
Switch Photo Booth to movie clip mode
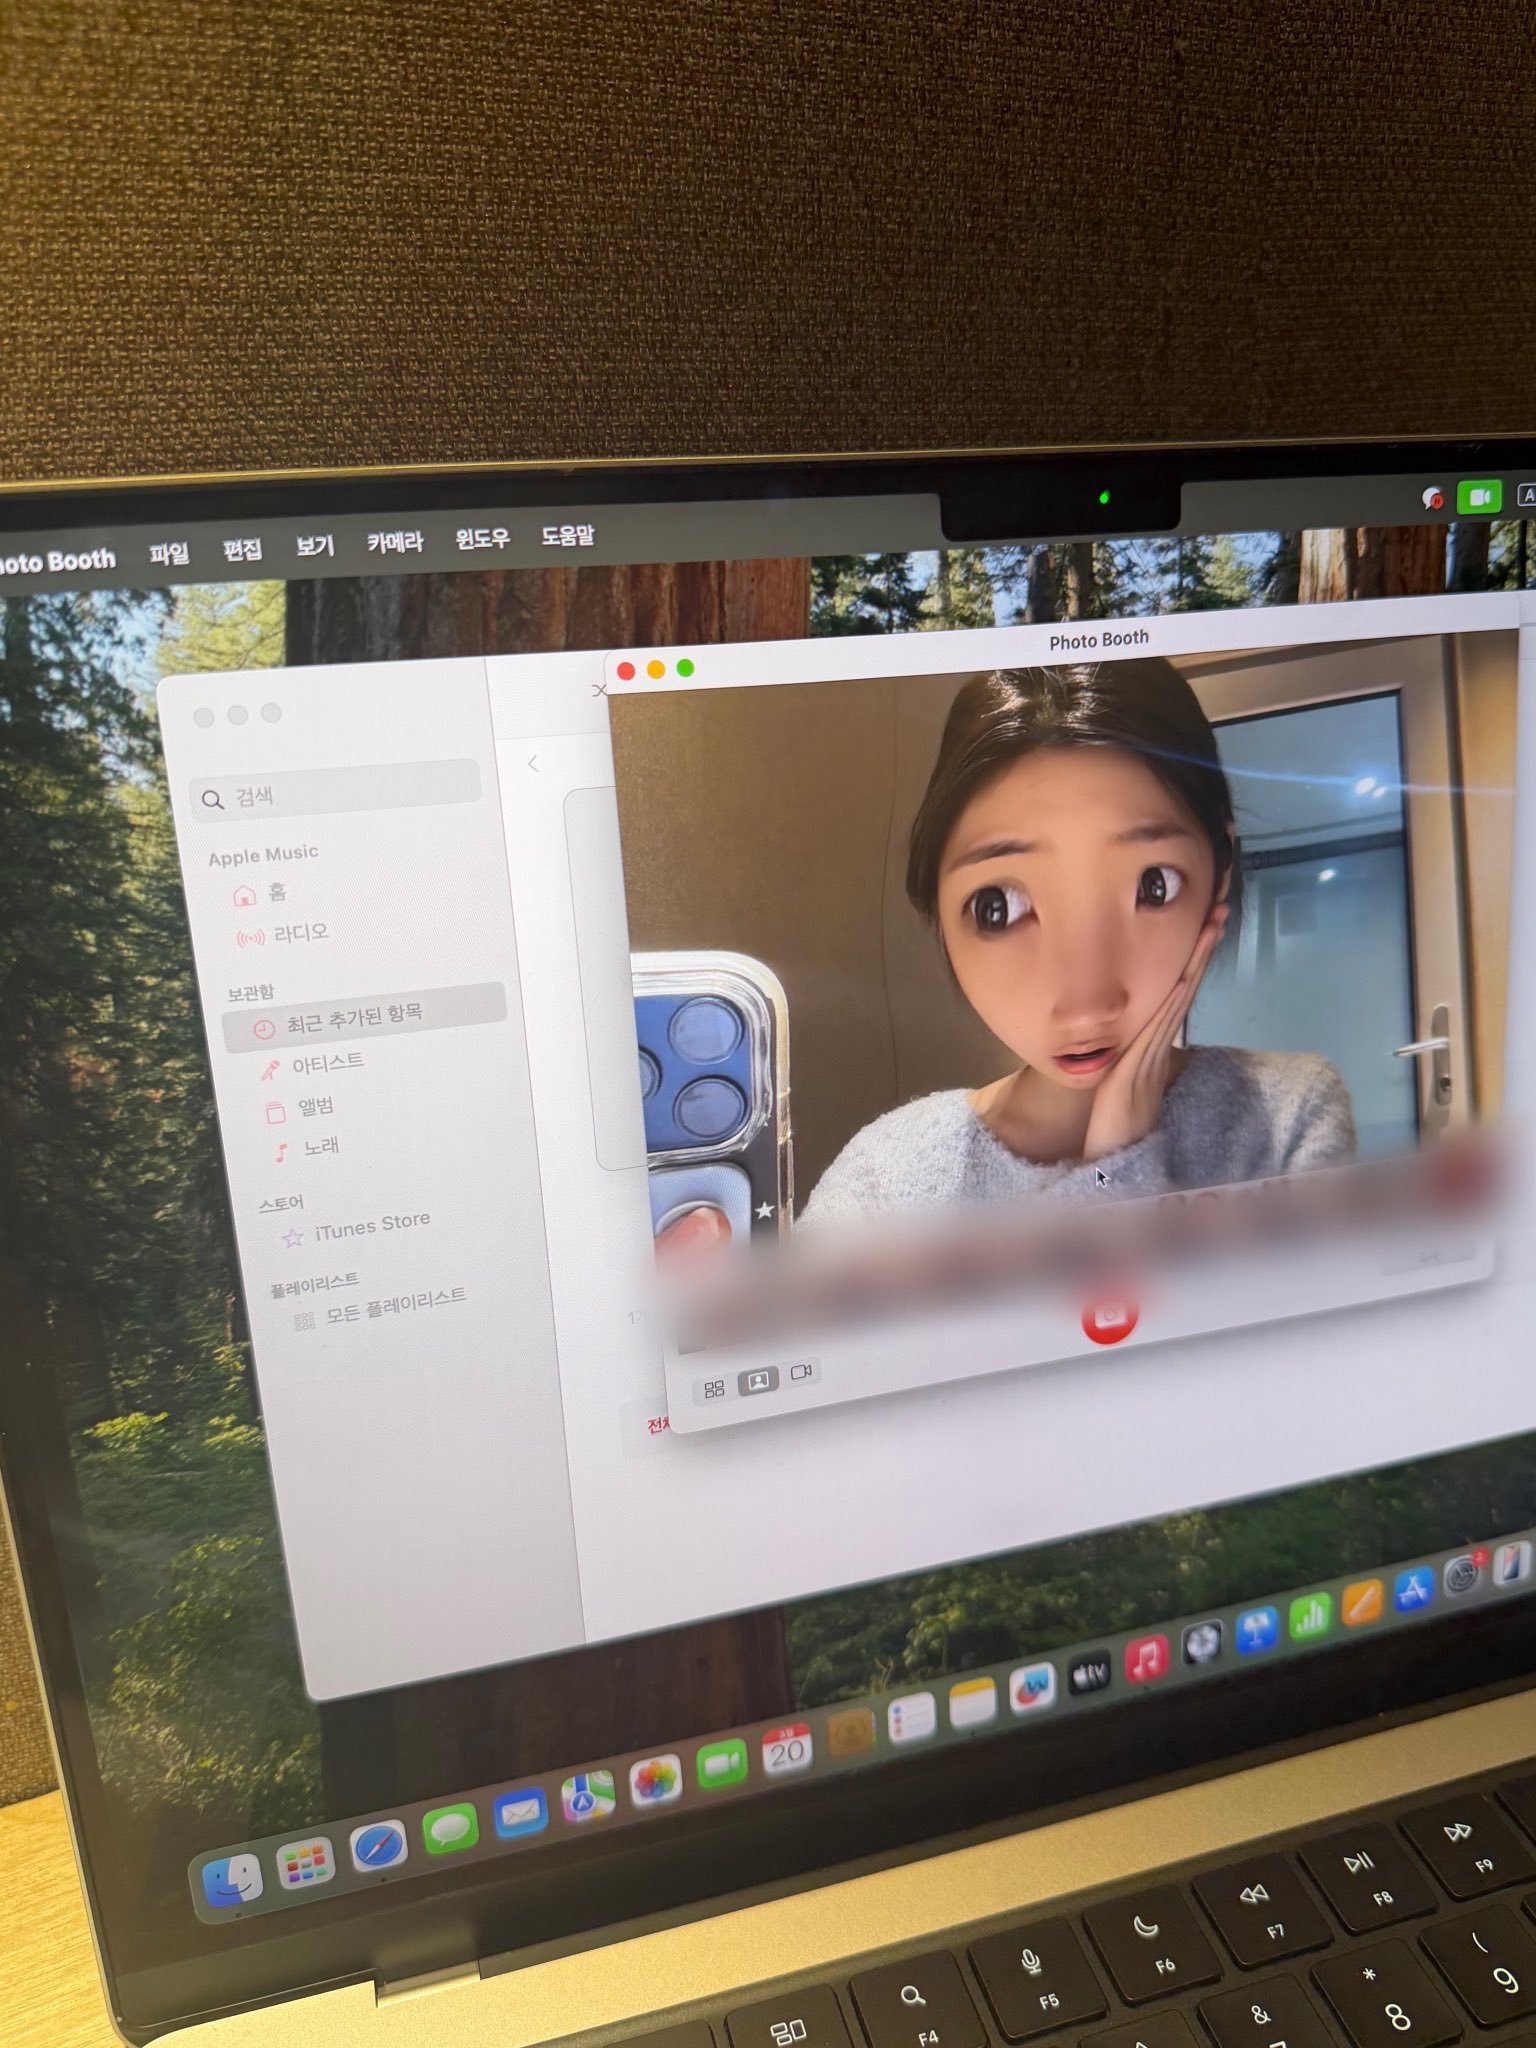pos(801,1372)
